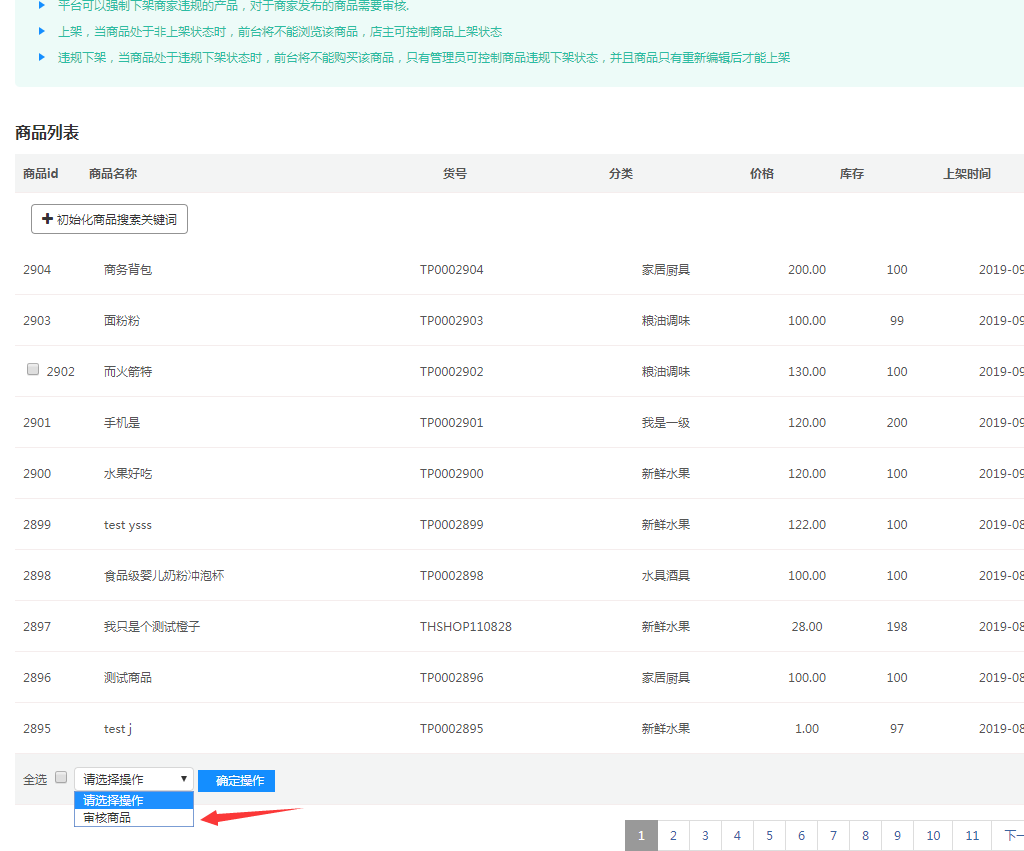Toggle the 全选 select-all checkbox
This screenshot has height=851, width=1024.
point(61,778)
